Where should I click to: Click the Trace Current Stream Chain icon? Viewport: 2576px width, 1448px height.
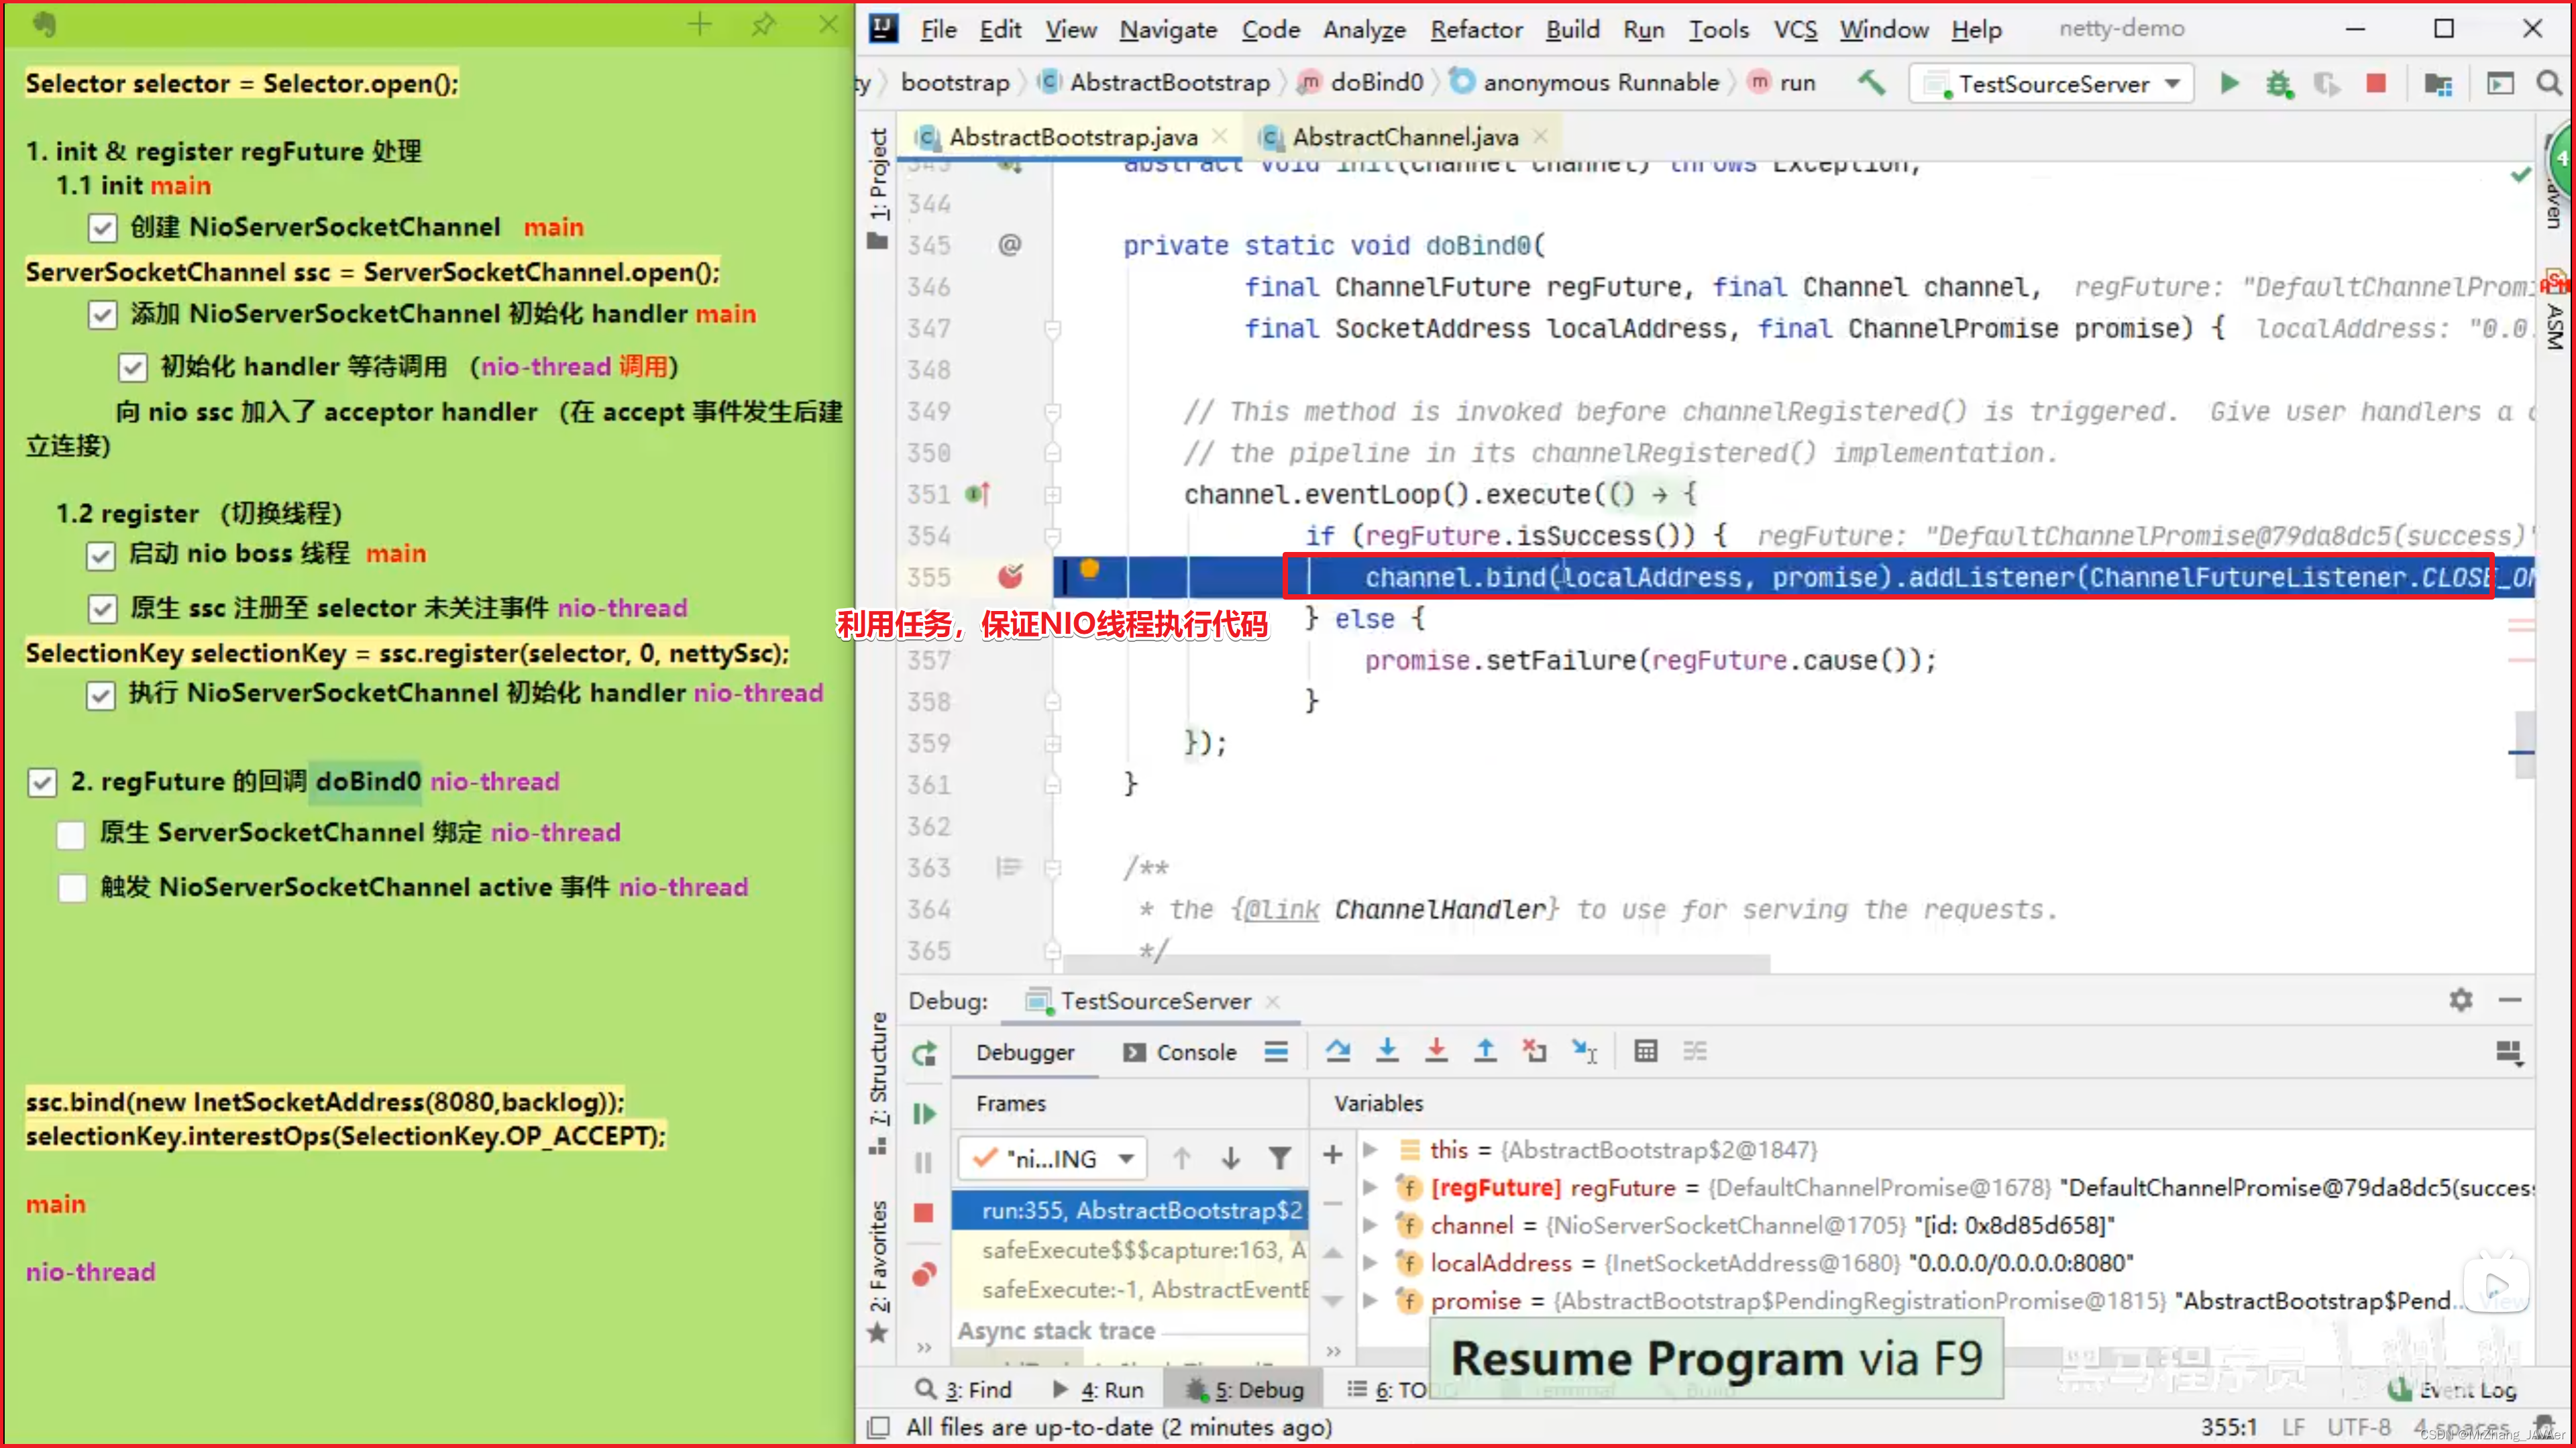1695,1051
